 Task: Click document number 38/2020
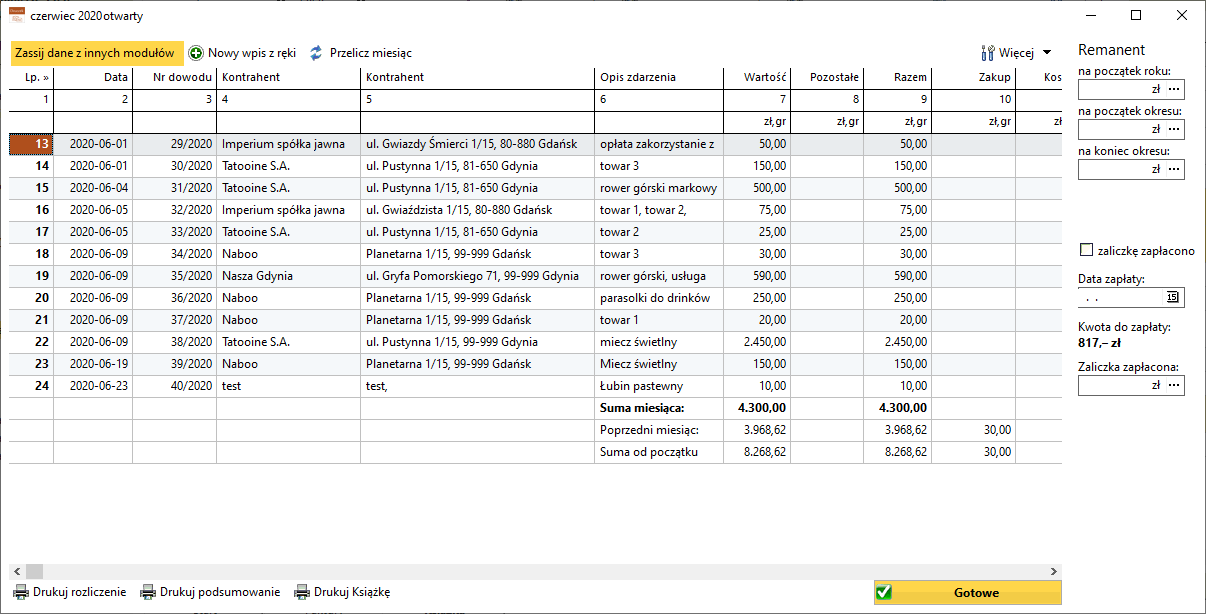tap(175, 342)
